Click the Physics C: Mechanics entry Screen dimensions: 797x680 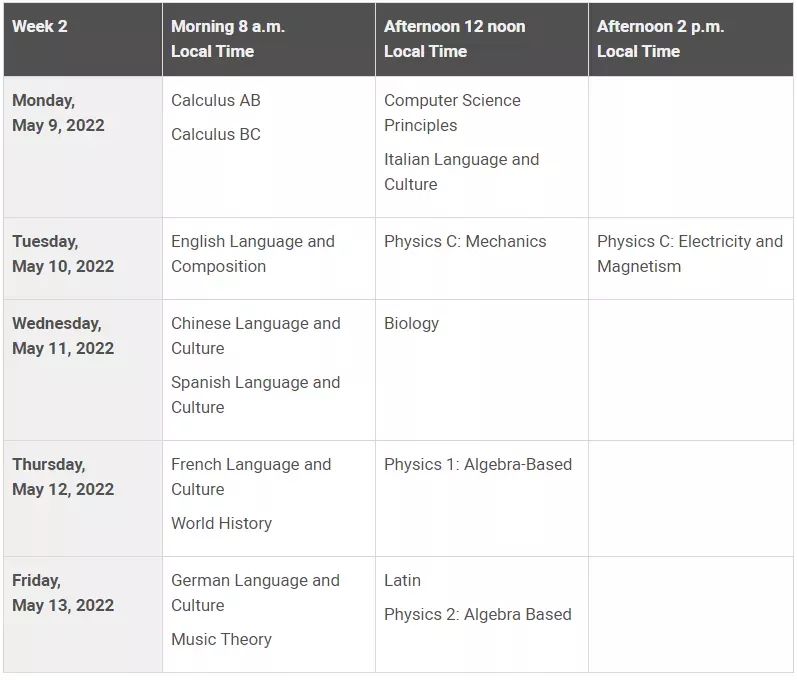(465, 241)
